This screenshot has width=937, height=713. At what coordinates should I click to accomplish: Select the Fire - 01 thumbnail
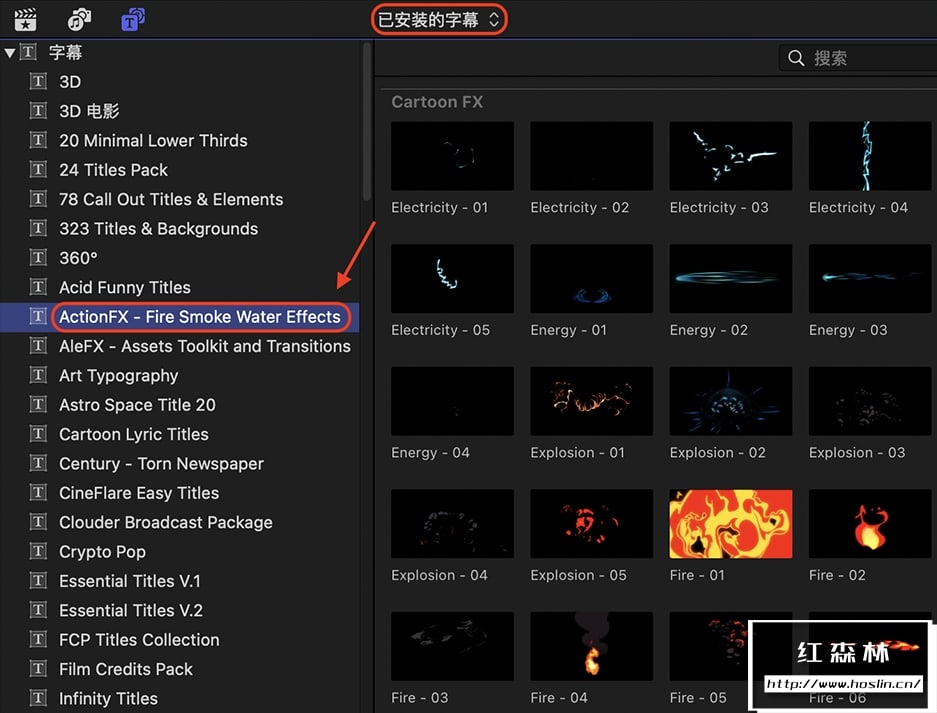click(731, 524)
